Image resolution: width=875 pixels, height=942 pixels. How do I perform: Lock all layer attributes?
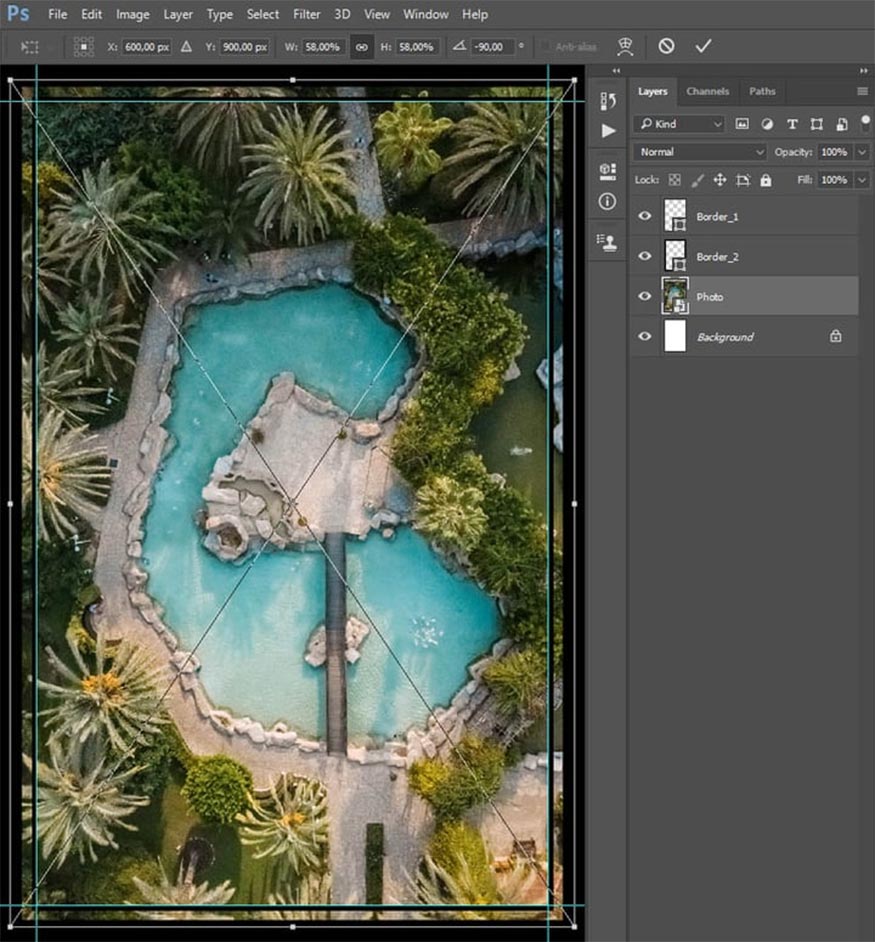pos(766,180)
